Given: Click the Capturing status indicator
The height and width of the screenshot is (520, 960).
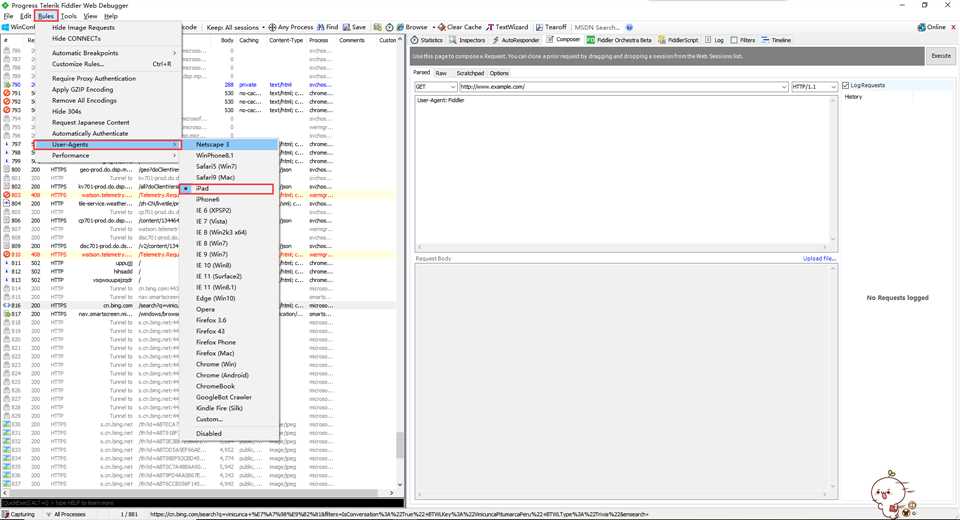Looking at the screenshot, I should pos(18,514).
